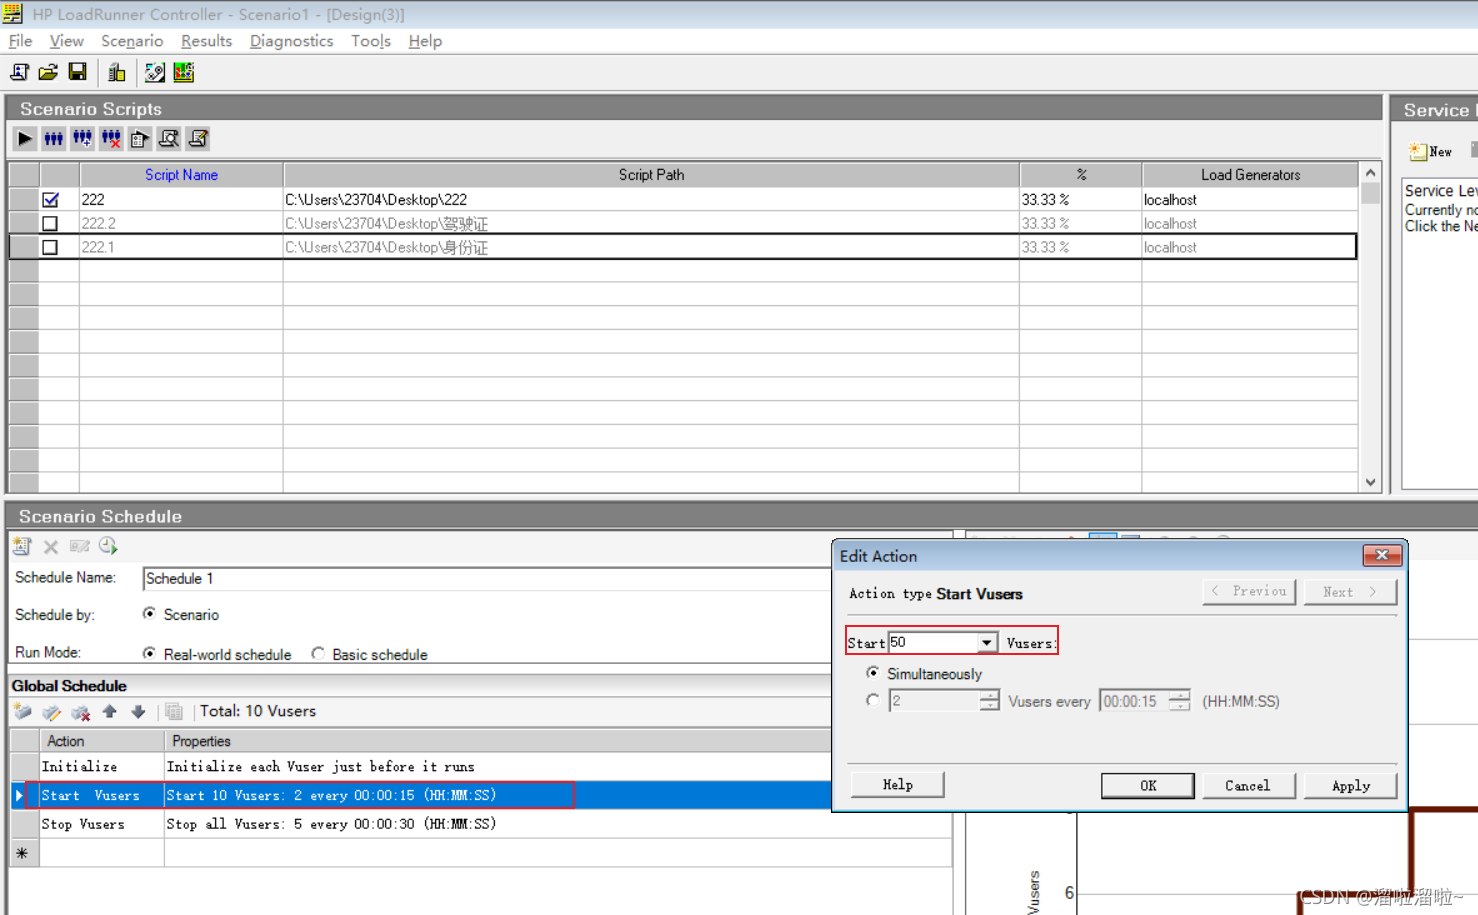Click the Schedule Name input field
1478x915 pixels.
(486, 579)
